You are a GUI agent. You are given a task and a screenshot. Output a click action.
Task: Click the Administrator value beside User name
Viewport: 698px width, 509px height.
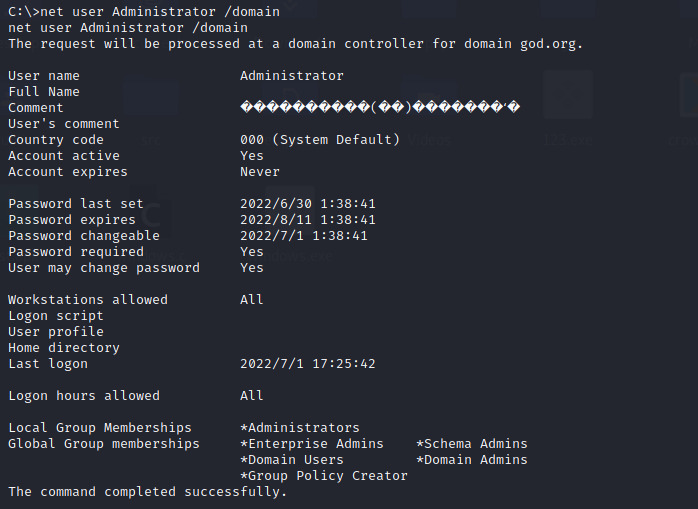point(291,76)
